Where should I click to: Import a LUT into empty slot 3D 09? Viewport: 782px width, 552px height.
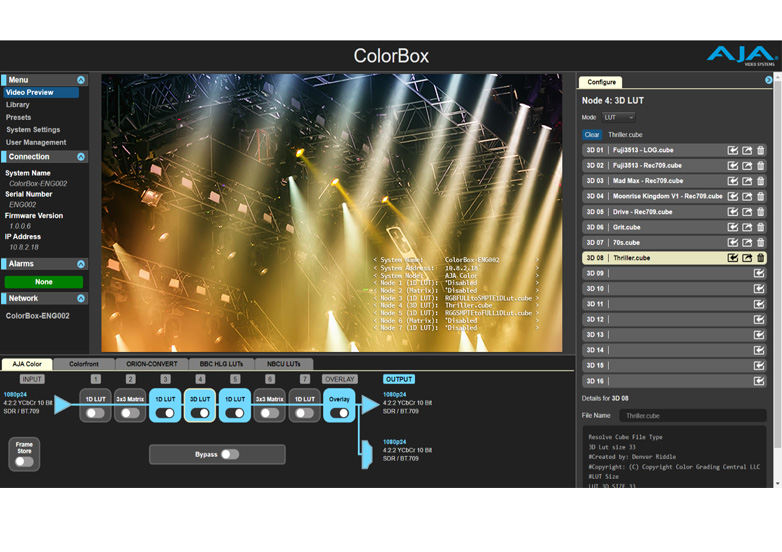pos(759,273)
